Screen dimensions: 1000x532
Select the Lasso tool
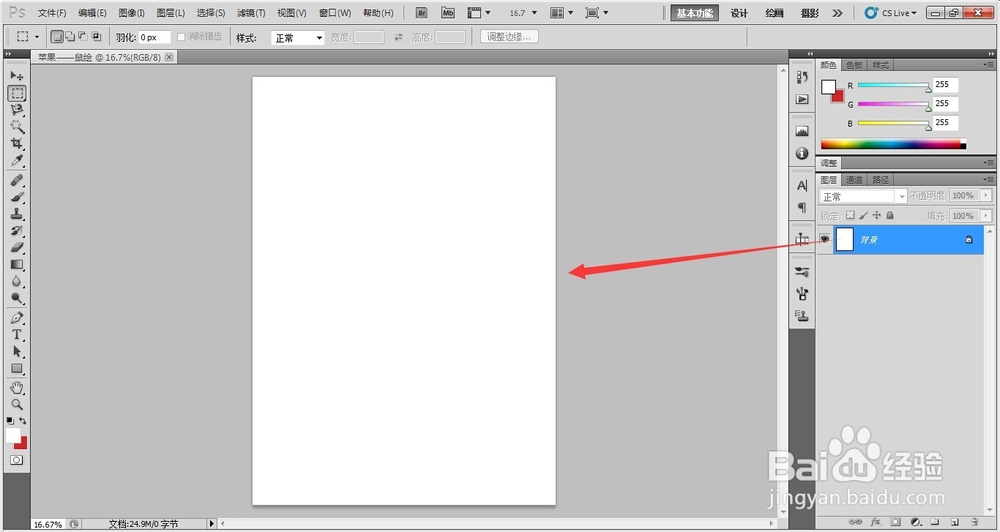pyautogui.click(x=17, y=110)
